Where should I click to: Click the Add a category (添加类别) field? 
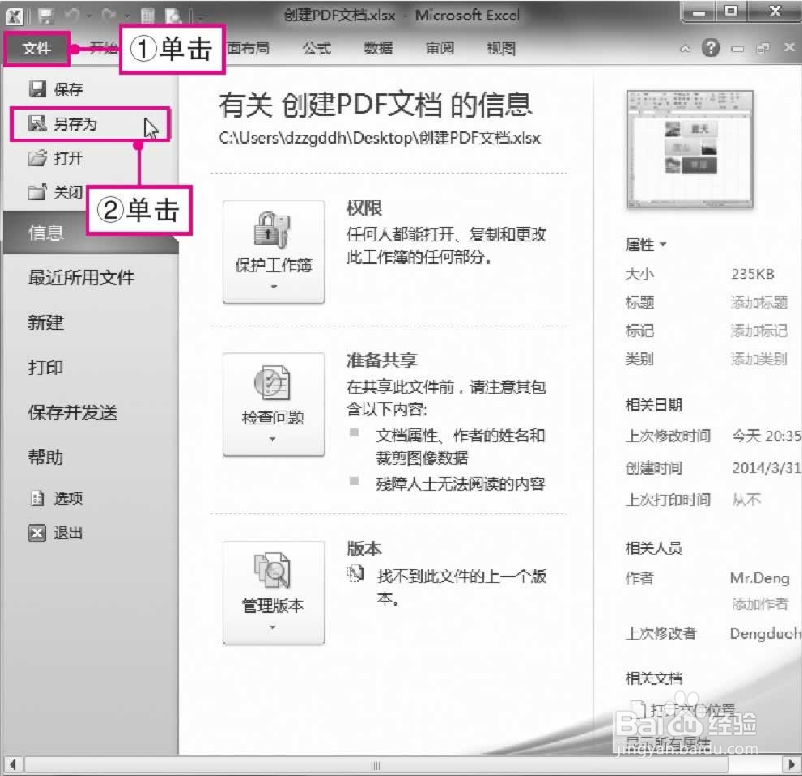pyautogui.click(x=759, y=359)
